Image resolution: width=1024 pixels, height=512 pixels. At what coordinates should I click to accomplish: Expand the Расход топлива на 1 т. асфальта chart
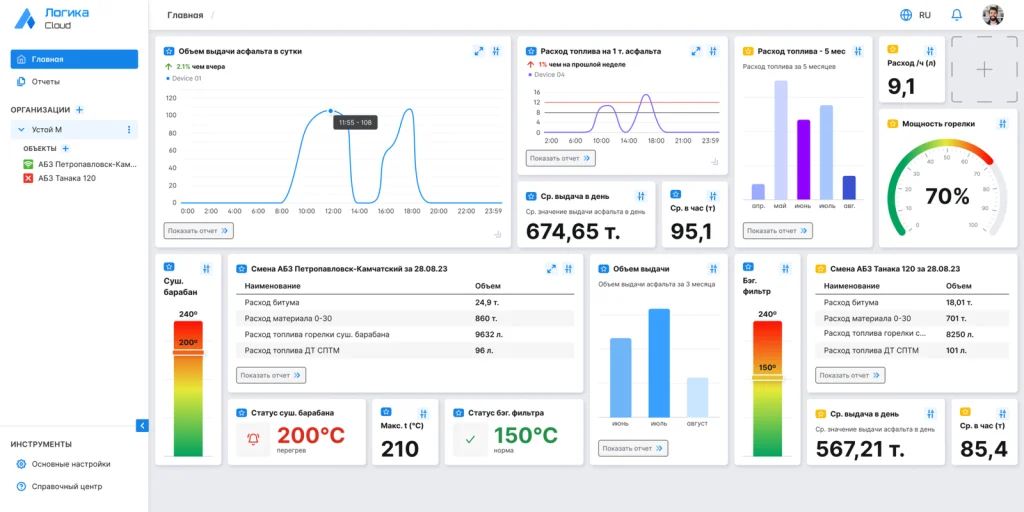point(696,51)
